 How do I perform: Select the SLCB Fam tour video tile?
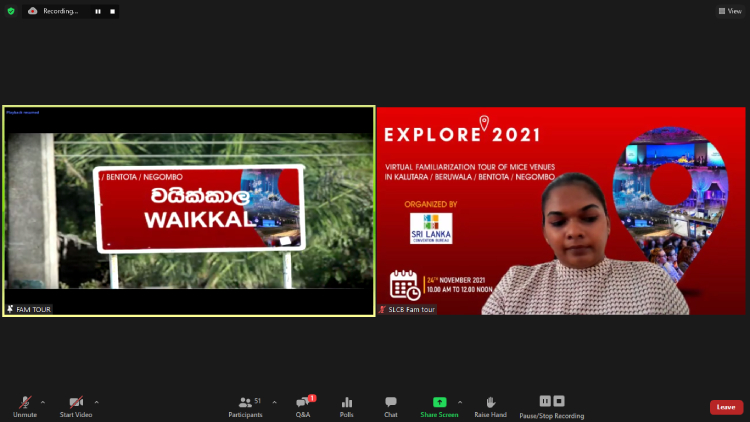point(561,211)
